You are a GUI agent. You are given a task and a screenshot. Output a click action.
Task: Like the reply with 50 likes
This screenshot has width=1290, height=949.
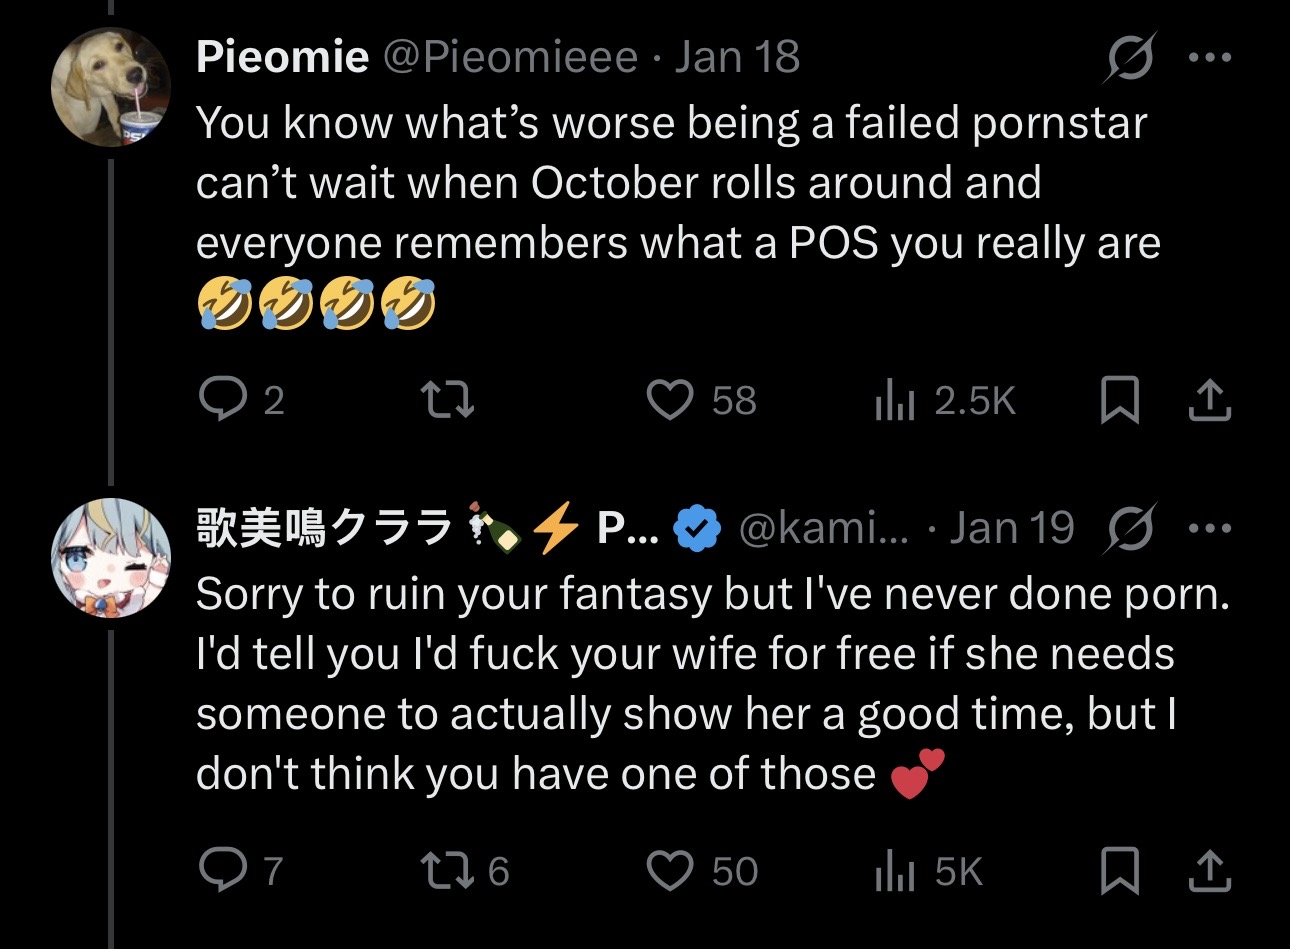(702, 872)
